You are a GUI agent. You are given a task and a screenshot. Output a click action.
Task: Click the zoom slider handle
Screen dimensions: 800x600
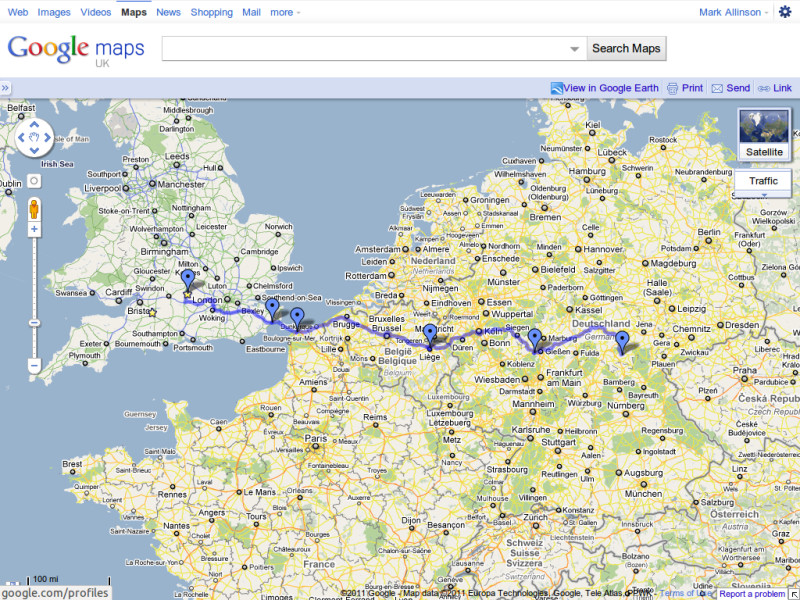pos(34,323)
